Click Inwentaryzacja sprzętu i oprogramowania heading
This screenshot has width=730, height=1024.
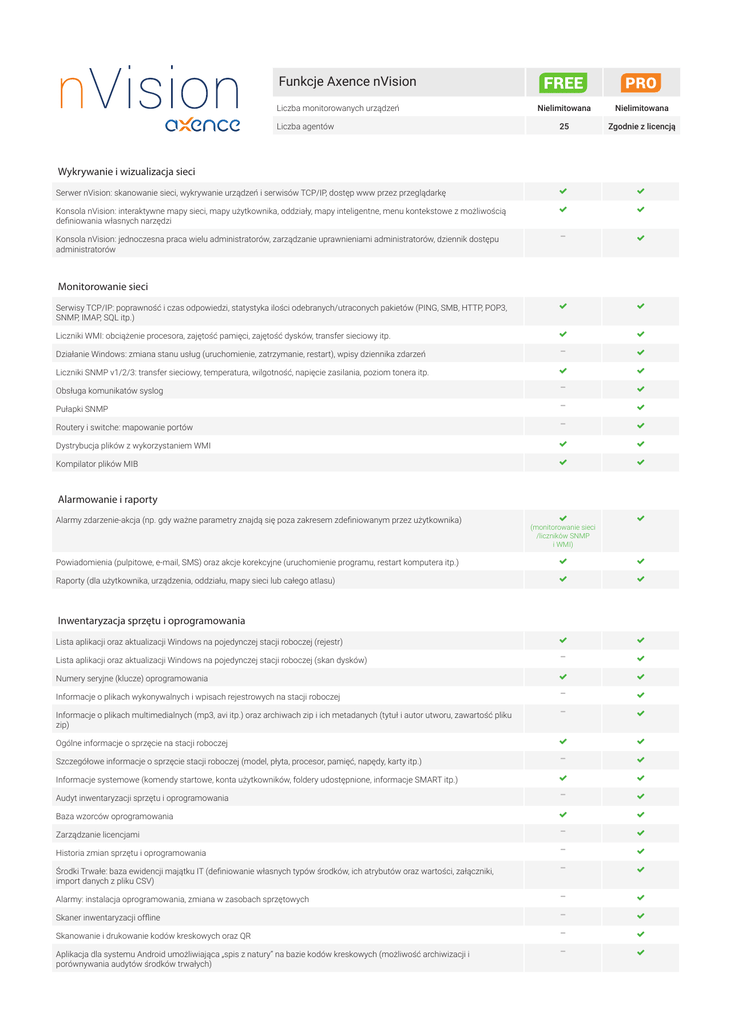pyautogui.click(x=151, y=620)
